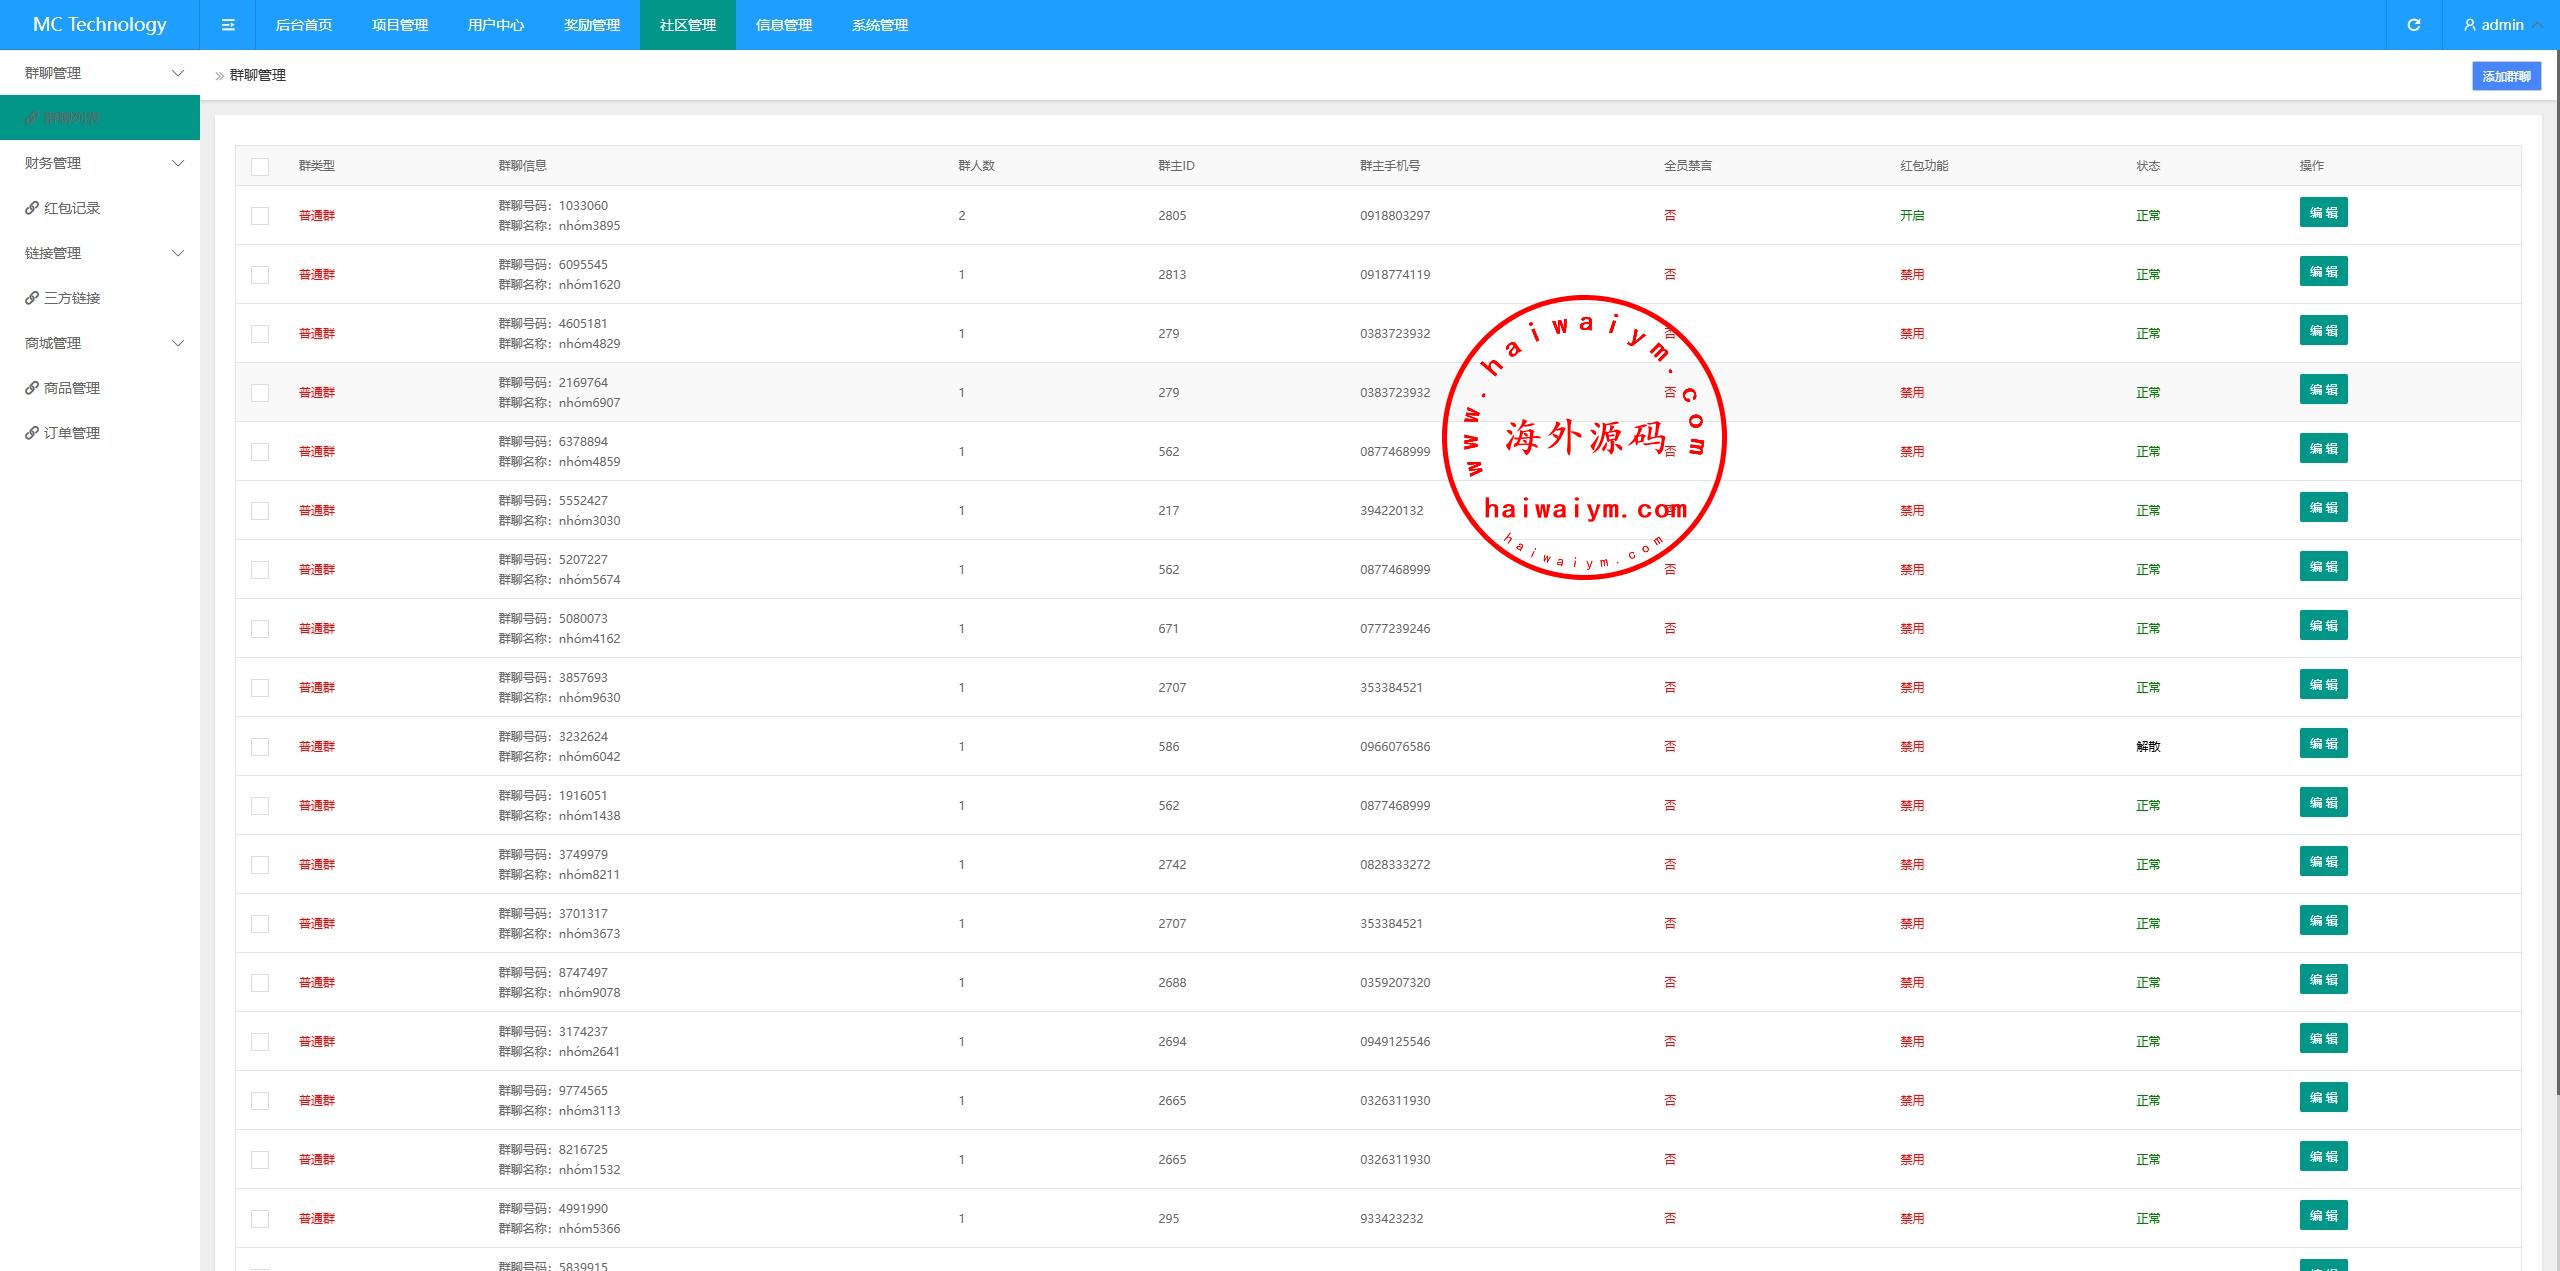2560x1271 pixels.
Task: Open 订单管理 link icon in sidebar
Action: (x=32, y=433)
